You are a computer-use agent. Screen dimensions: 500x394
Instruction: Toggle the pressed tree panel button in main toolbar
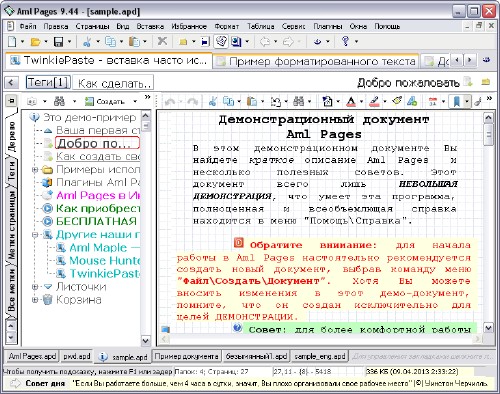tap(220, 41)
